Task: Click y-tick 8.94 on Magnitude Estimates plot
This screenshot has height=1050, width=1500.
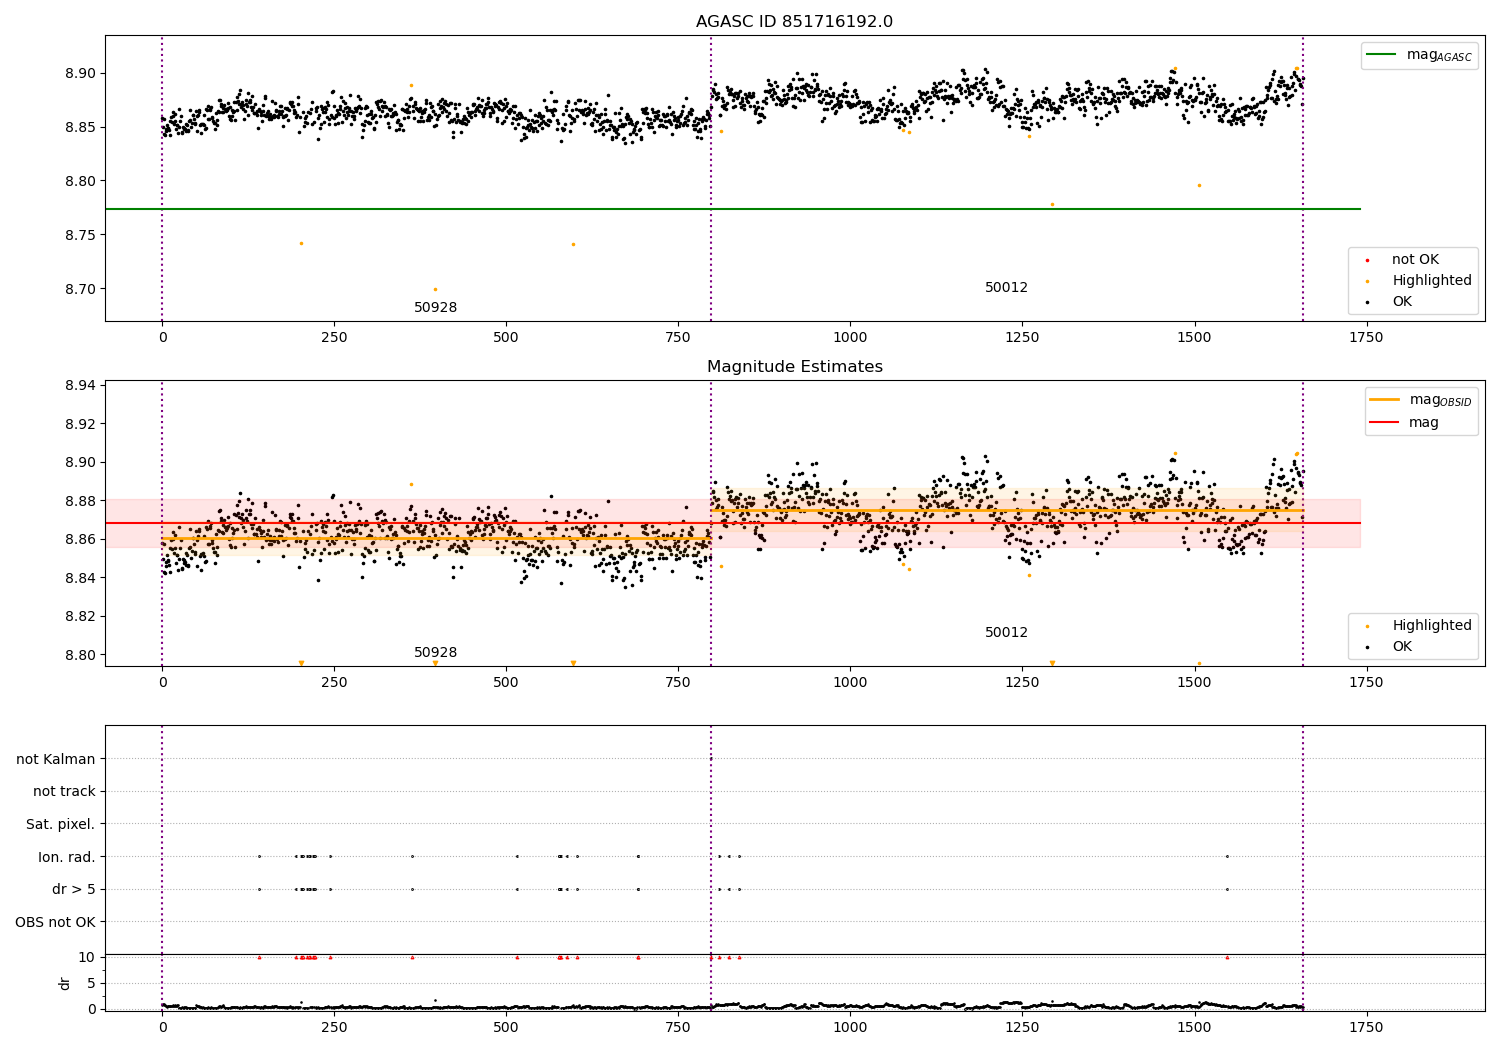Action: [79, 386]
